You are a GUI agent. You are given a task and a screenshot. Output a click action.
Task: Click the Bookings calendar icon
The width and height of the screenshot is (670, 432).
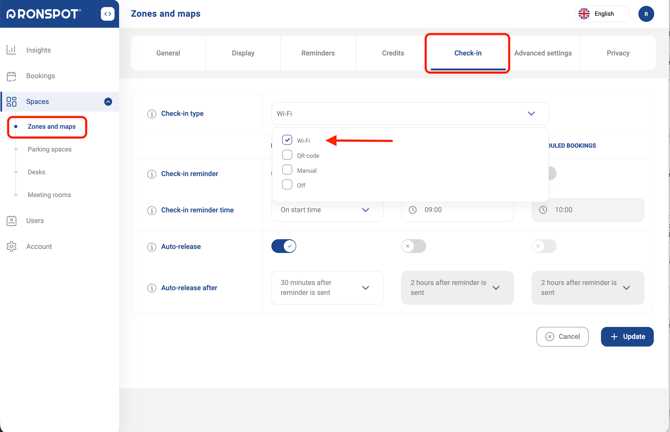click(11, 76)
